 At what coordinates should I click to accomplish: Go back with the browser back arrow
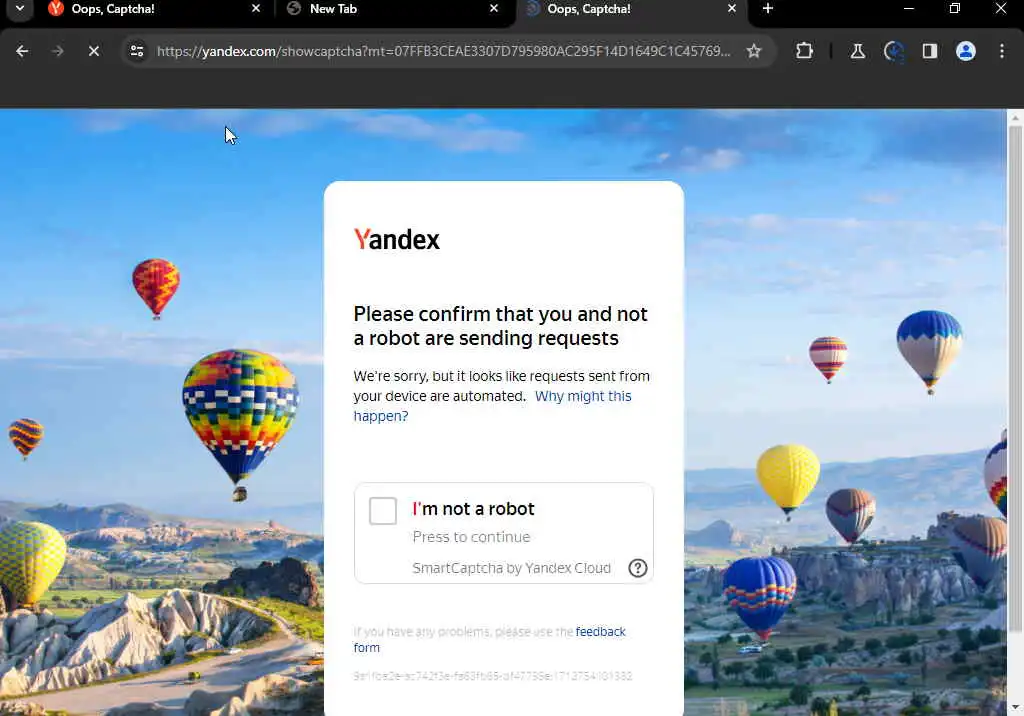click(22, 51)
